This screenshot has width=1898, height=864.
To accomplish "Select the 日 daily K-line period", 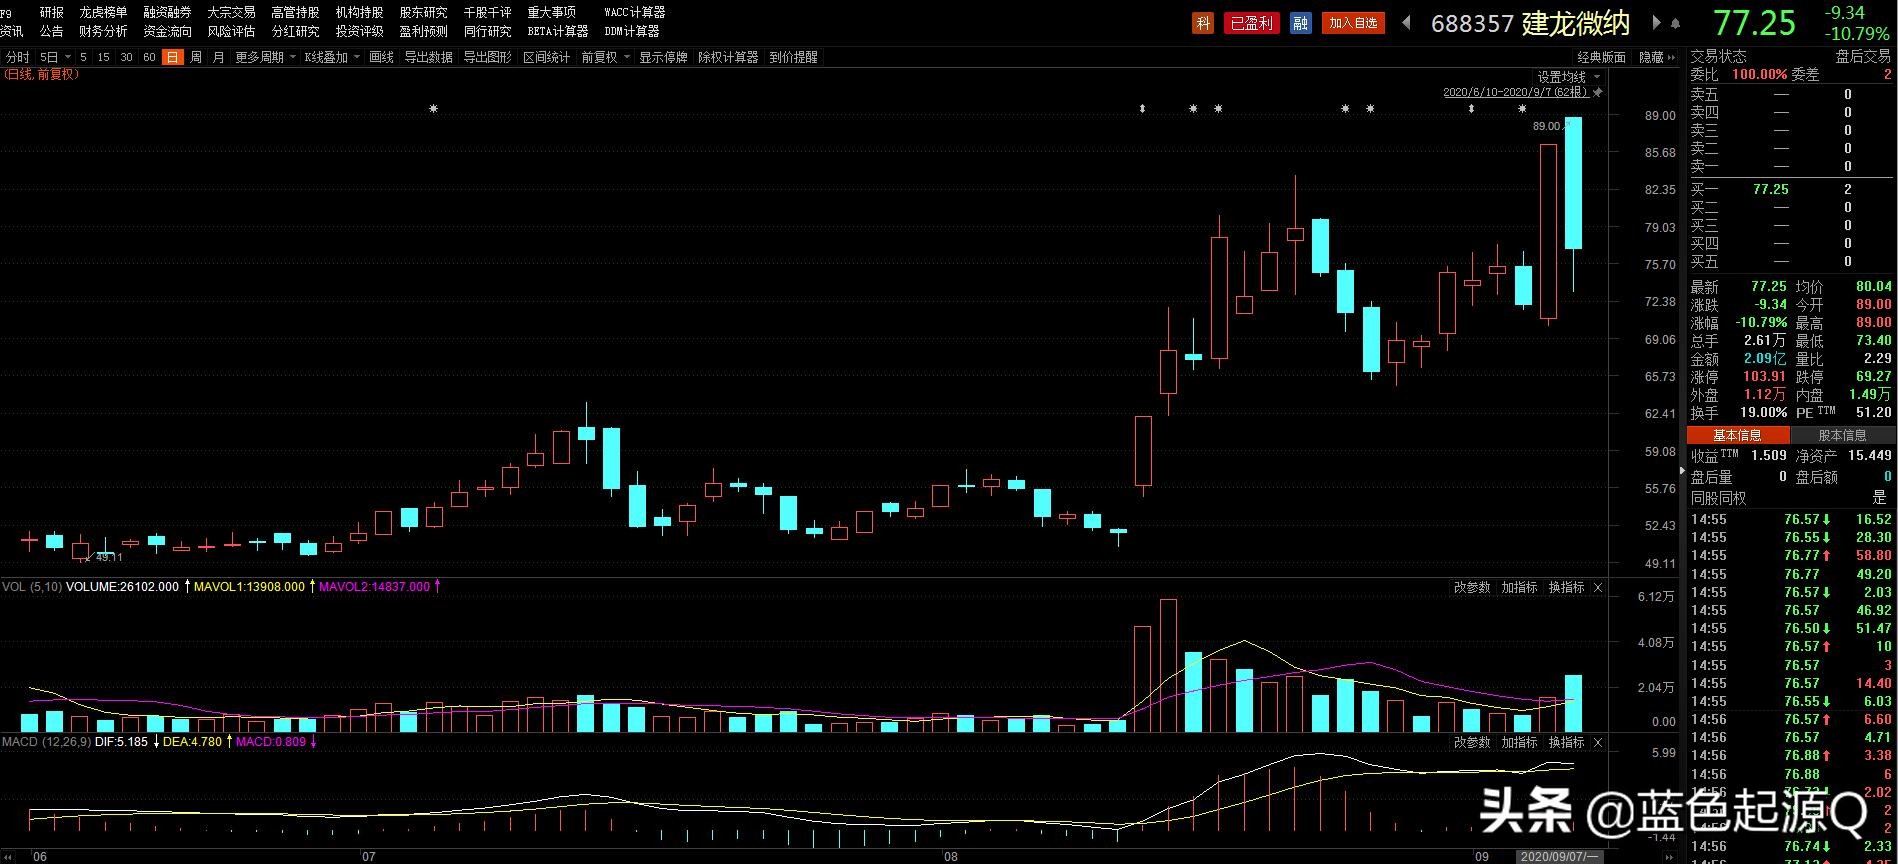I will click(x=173, y=58).
